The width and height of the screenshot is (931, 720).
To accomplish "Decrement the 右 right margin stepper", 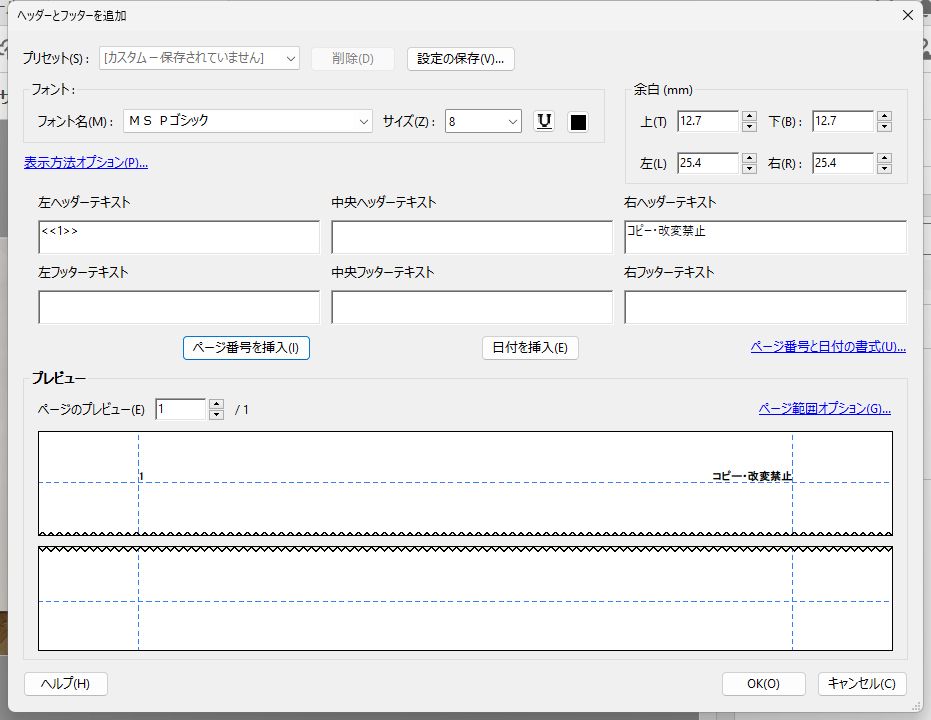I will coord(884,168).
